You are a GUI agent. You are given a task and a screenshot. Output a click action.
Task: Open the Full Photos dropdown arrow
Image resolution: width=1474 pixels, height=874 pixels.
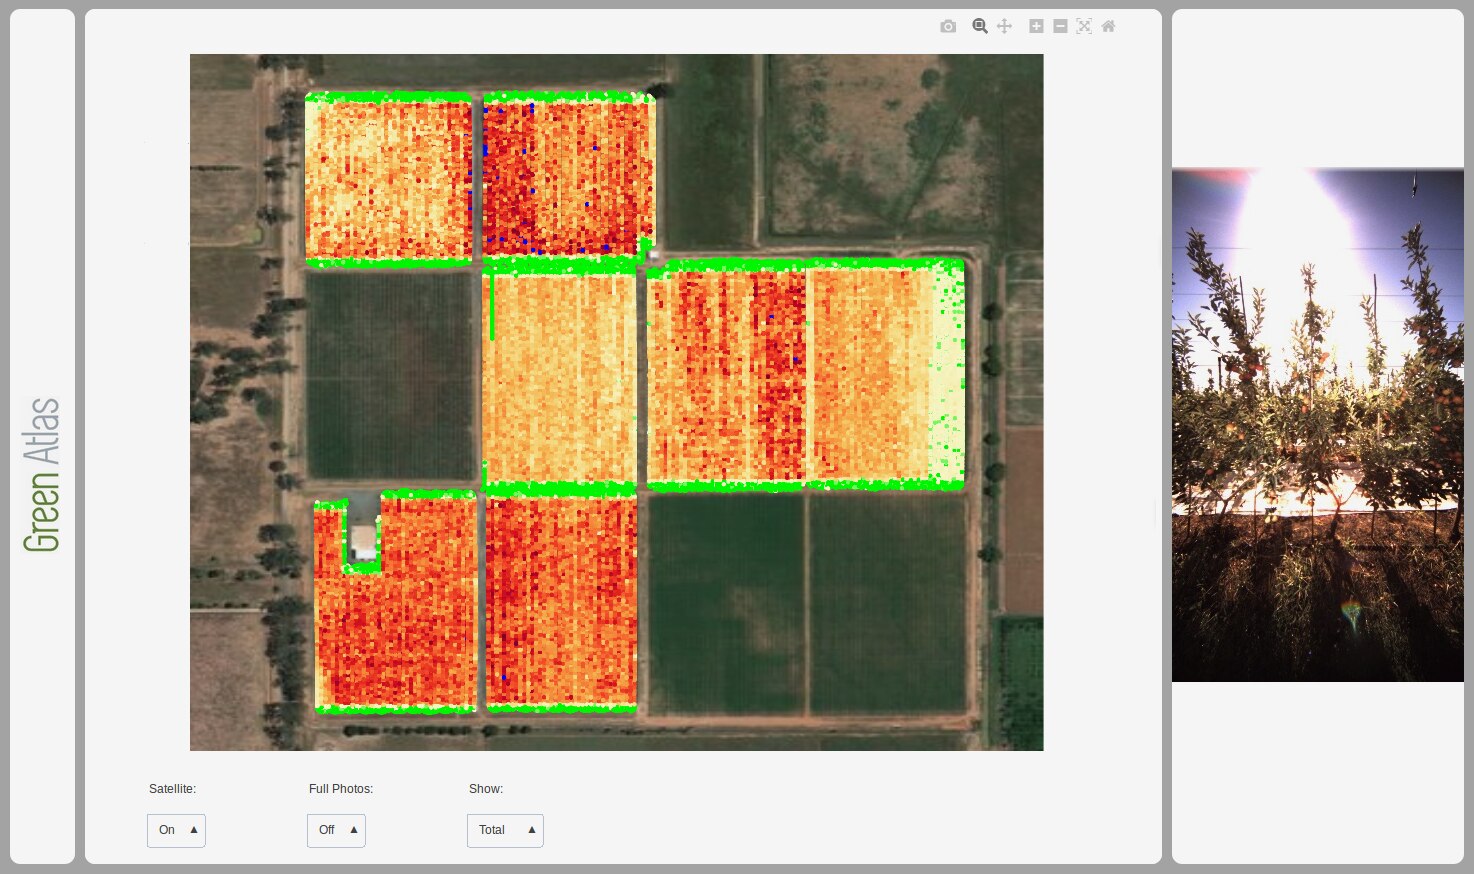(x=354, y=830)
